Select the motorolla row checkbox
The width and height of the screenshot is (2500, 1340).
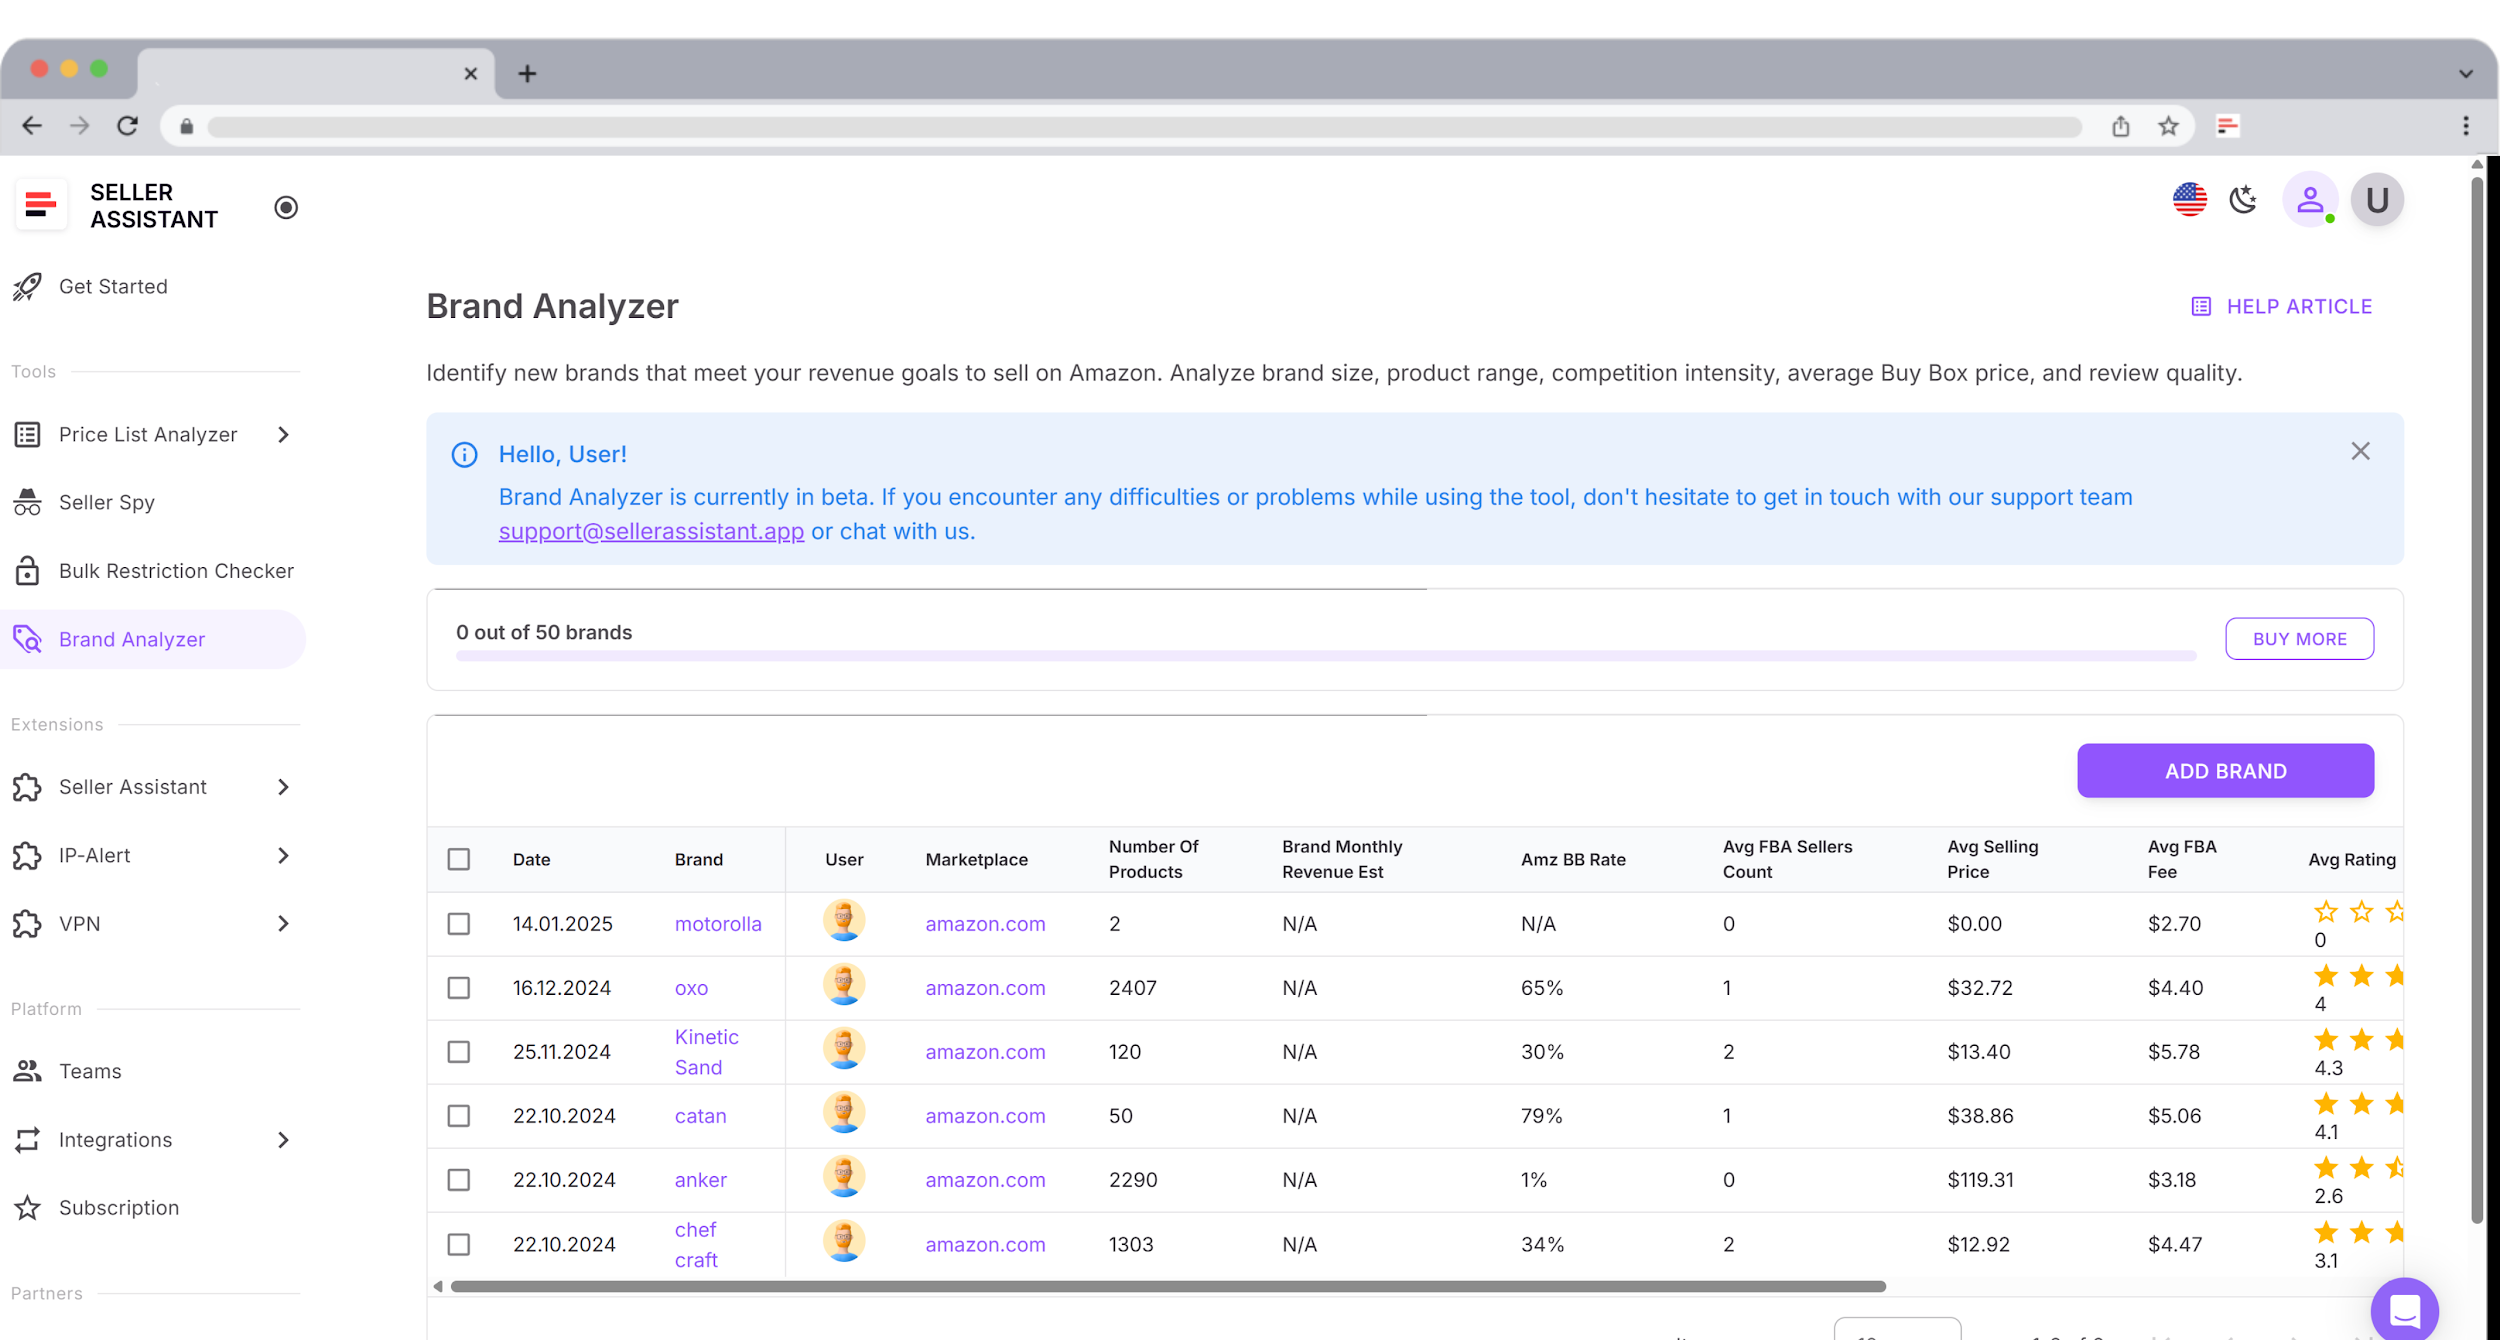tap(459, 924)
